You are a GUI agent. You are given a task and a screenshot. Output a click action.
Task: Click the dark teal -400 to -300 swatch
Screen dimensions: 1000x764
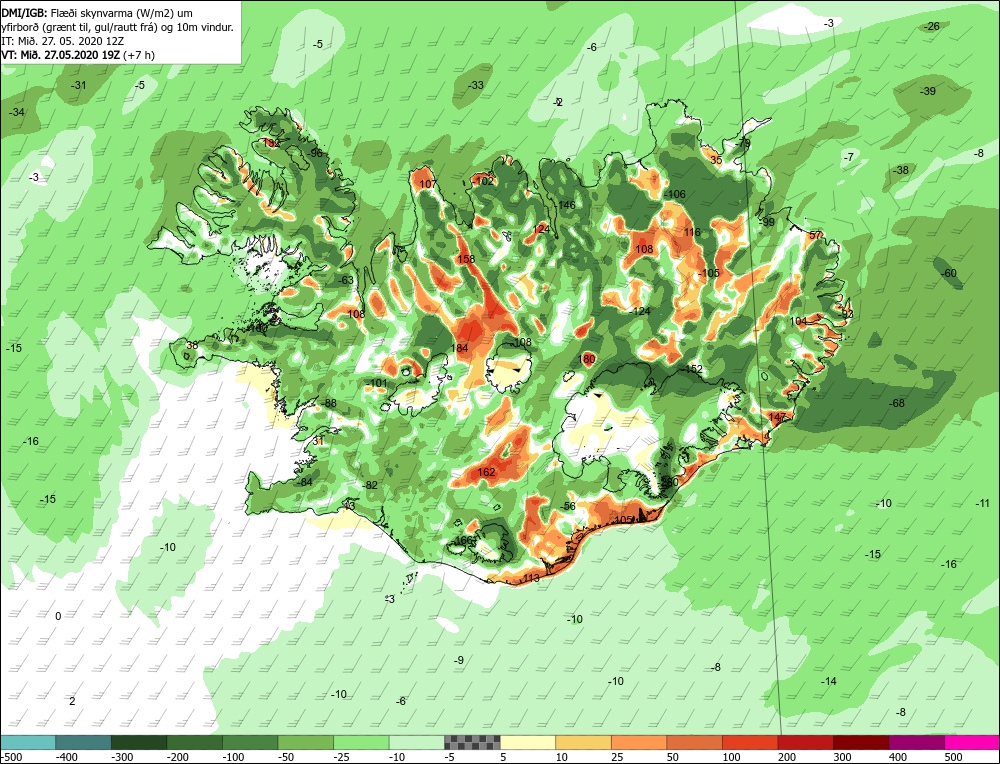pos(84,742)
